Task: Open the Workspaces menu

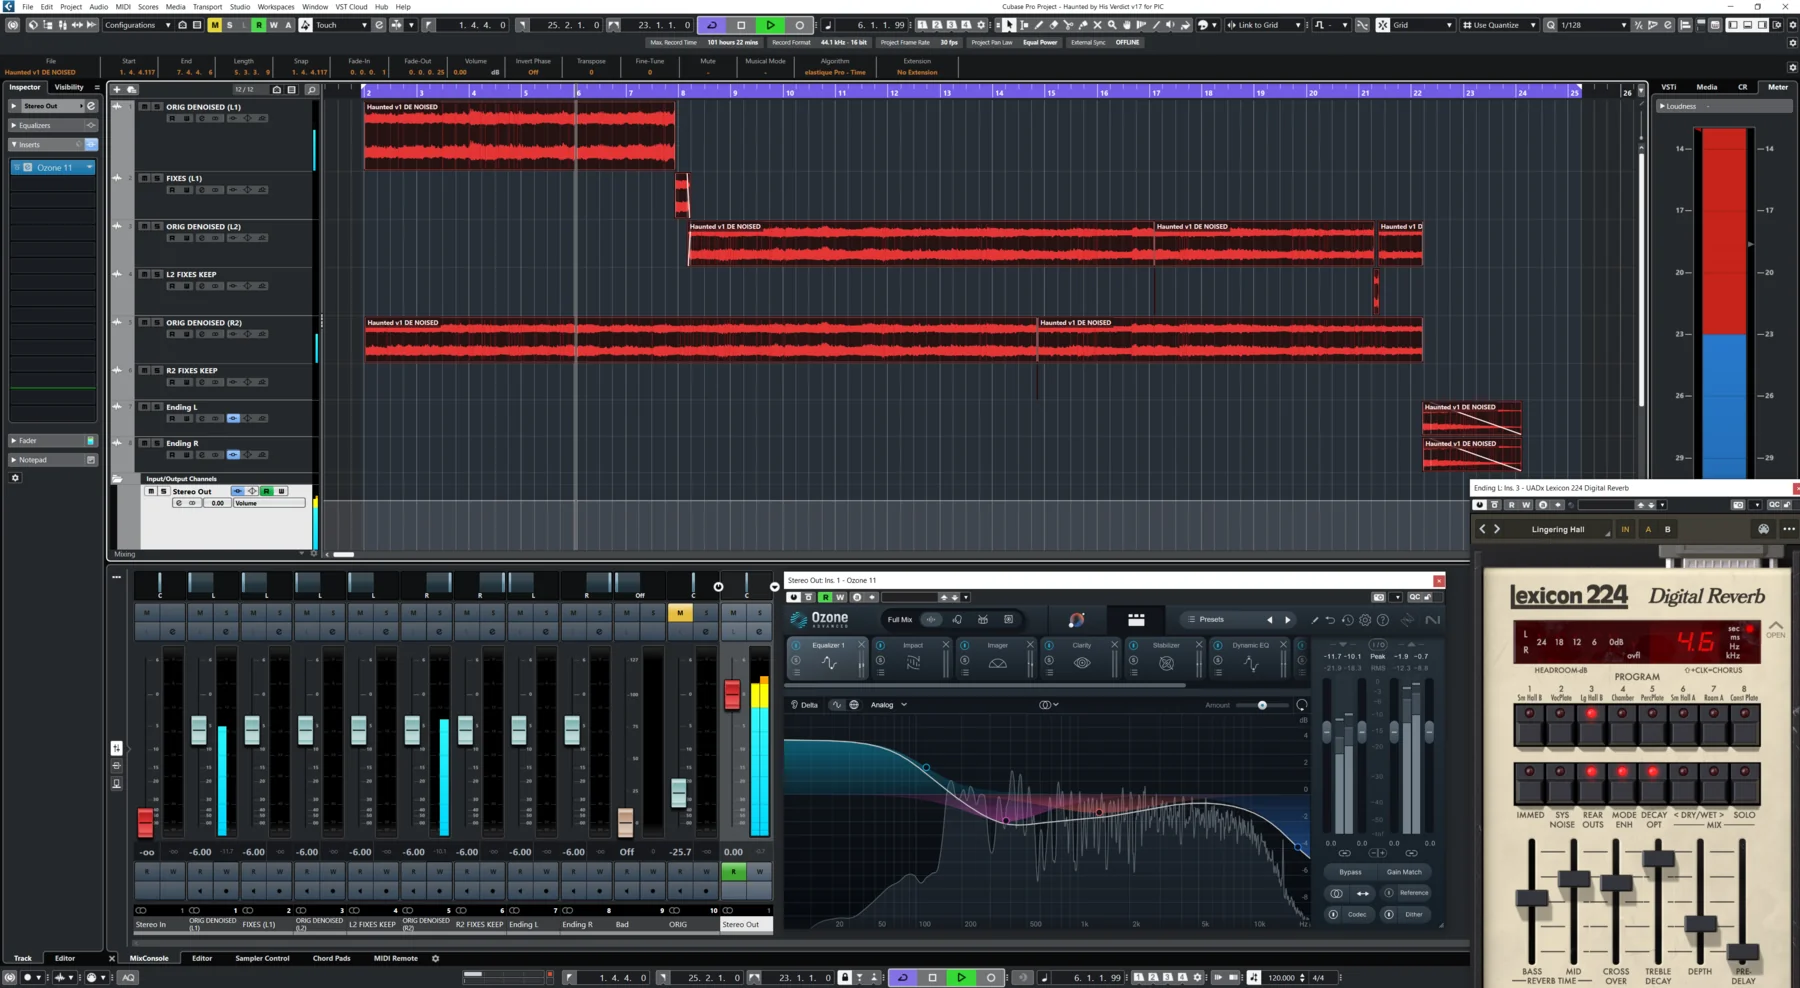Action: [x=276, y=6]
